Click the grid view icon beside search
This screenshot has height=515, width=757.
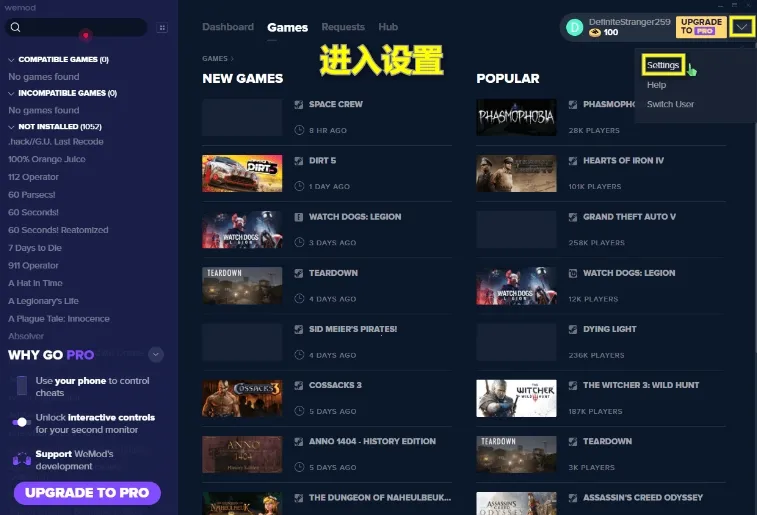pos(163,28)
